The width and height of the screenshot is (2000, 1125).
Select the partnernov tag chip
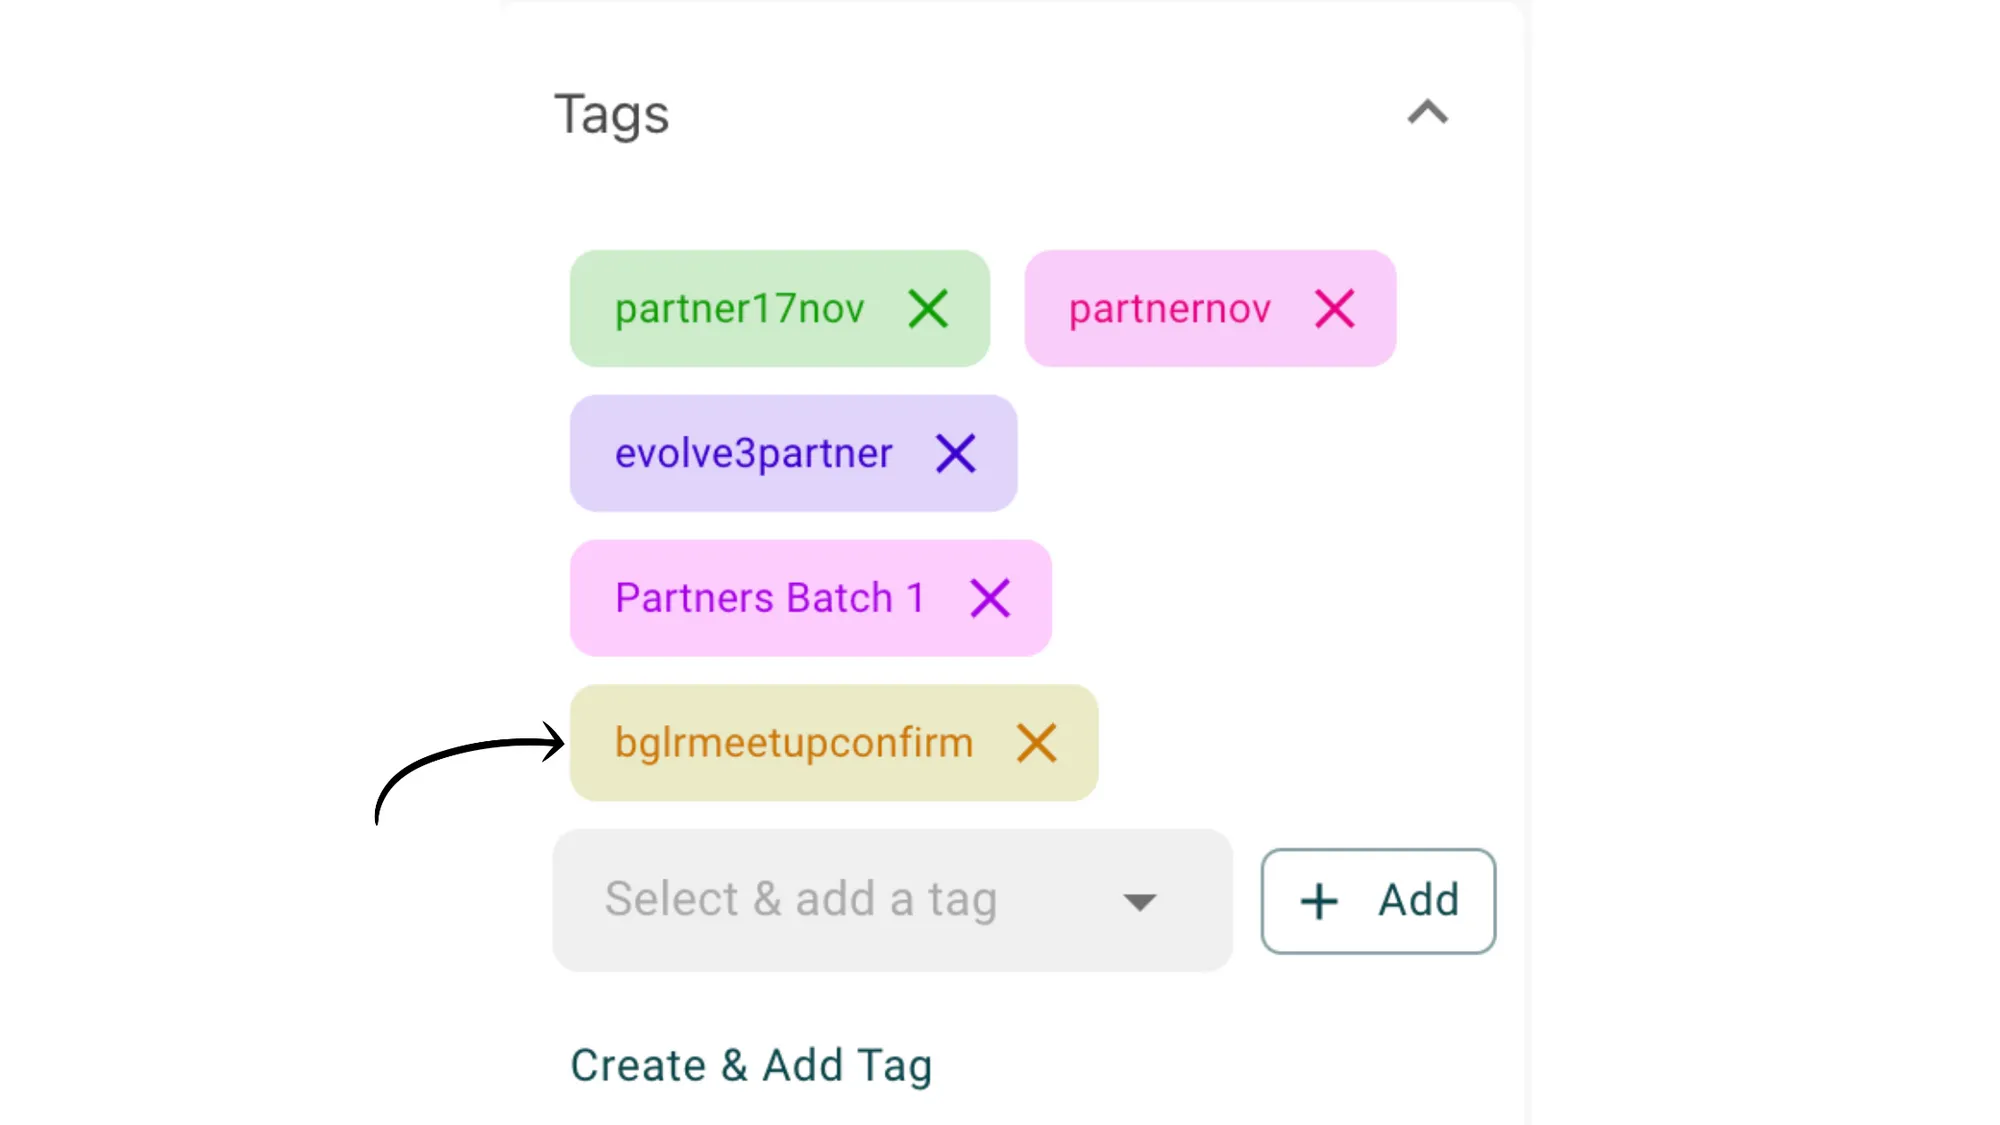pos(1169,308)
